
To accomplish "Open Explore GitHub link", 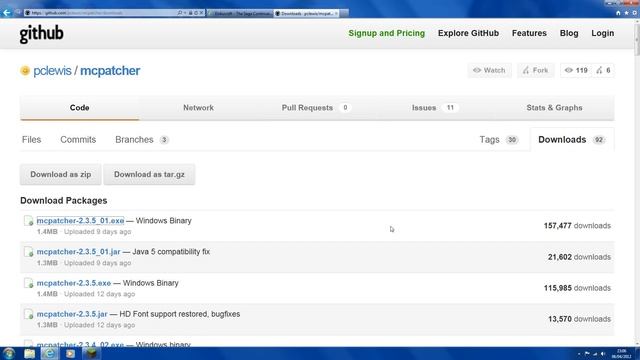I will pos(468,33).
